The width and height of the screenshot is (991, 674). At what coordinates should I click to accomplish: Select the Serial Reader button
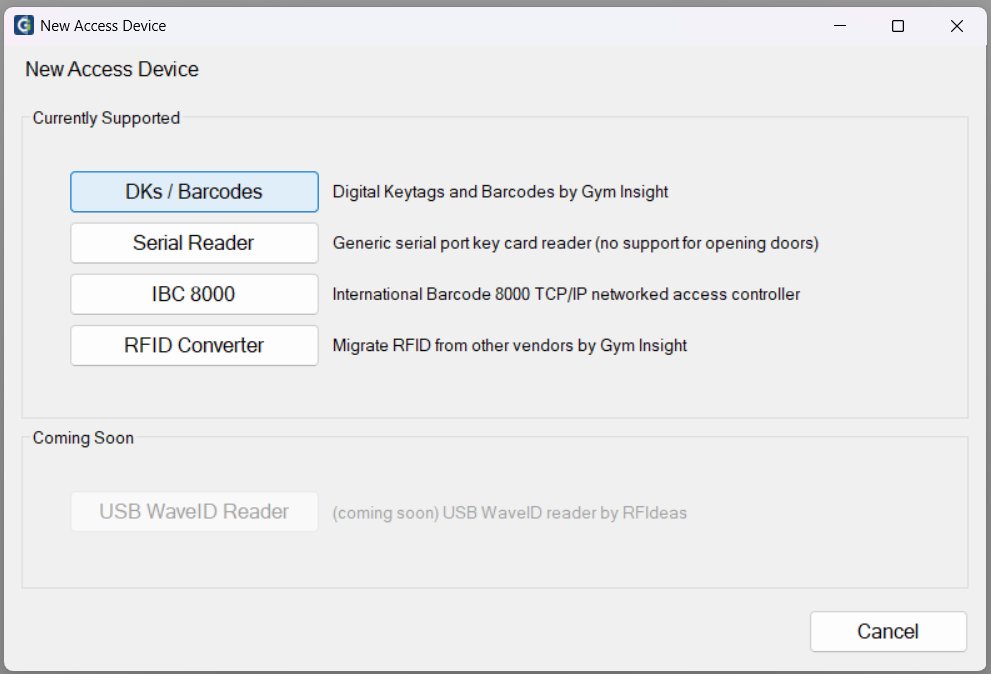194,243
